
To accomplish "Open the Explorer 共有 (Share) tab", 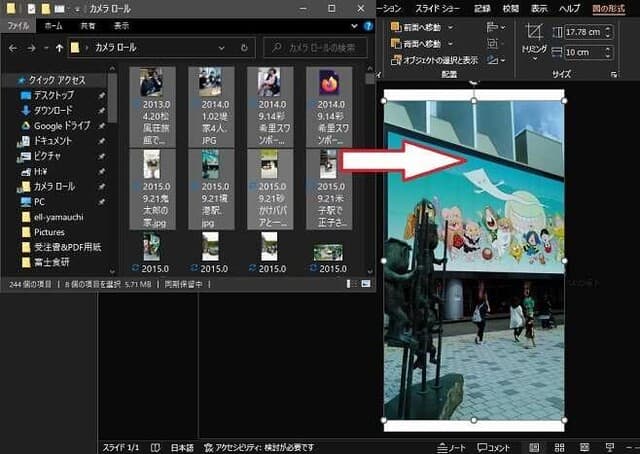I will [88, 25].
